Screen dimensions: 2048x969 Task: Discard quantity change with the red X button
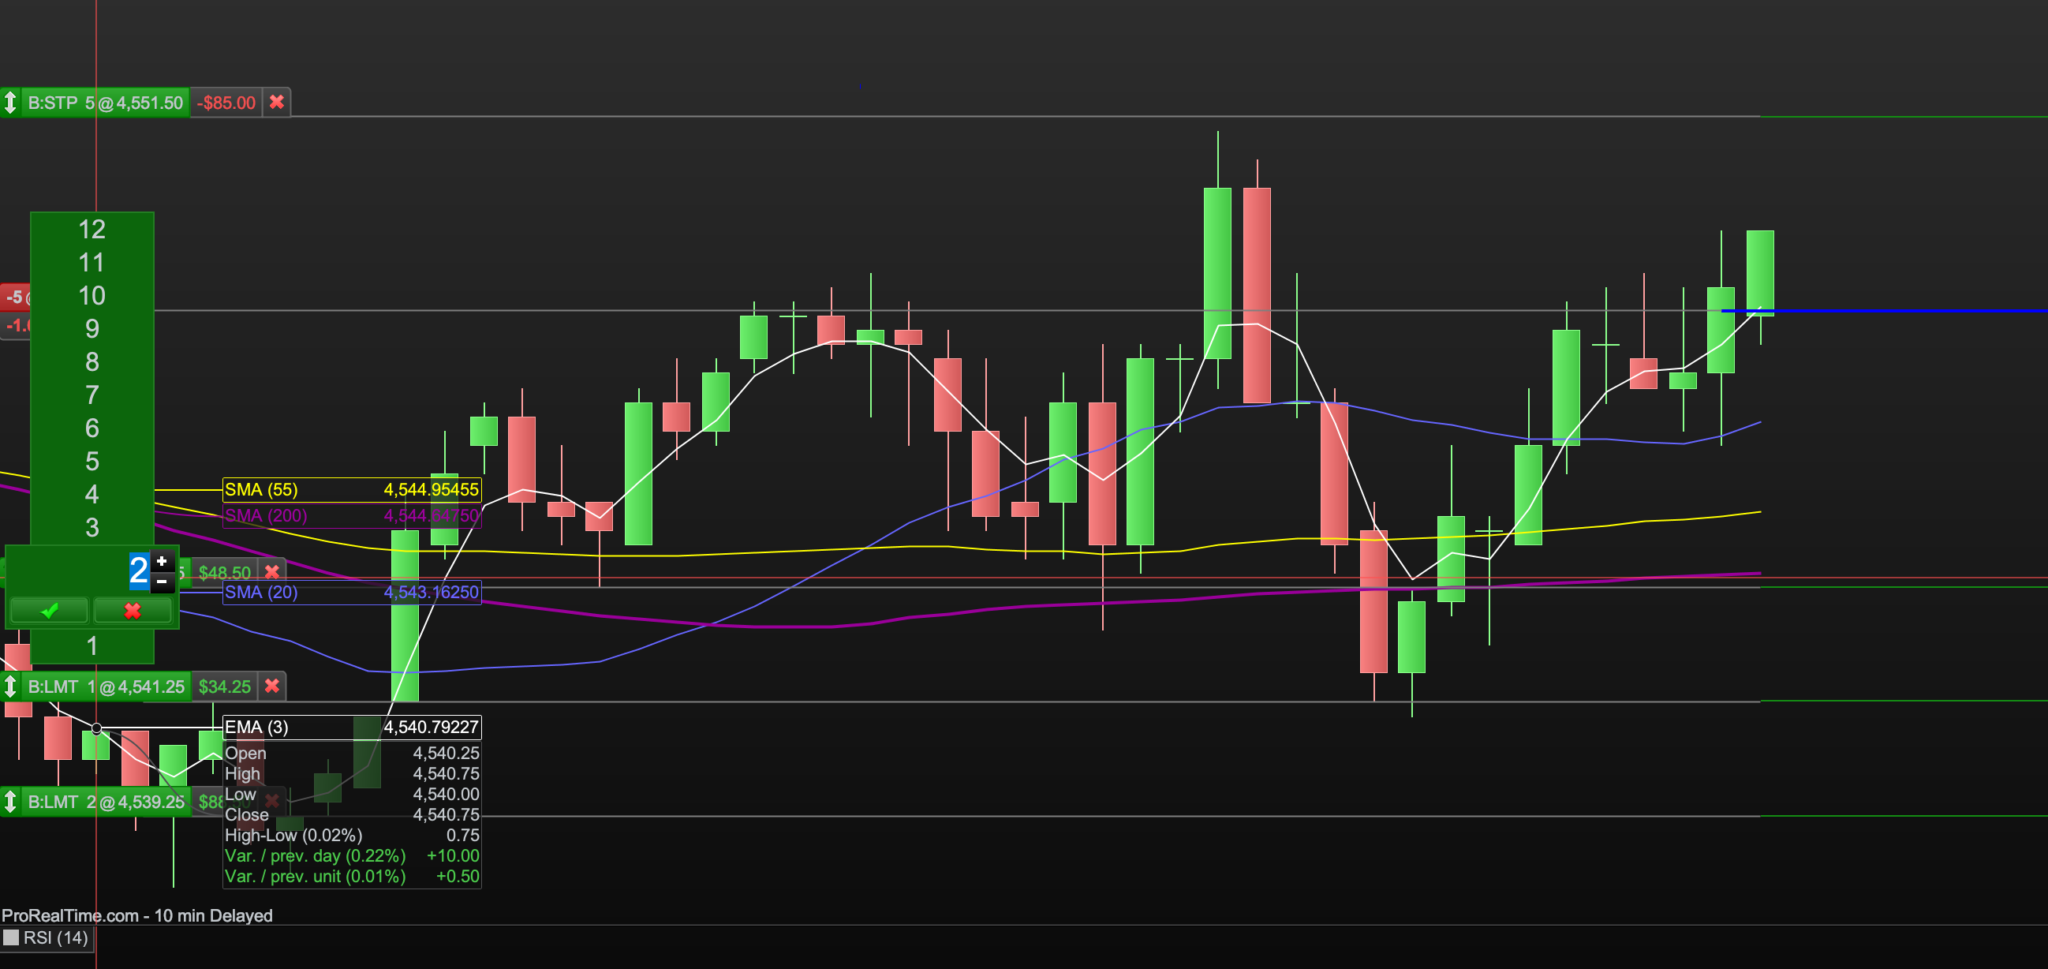(x=132, y=610)
